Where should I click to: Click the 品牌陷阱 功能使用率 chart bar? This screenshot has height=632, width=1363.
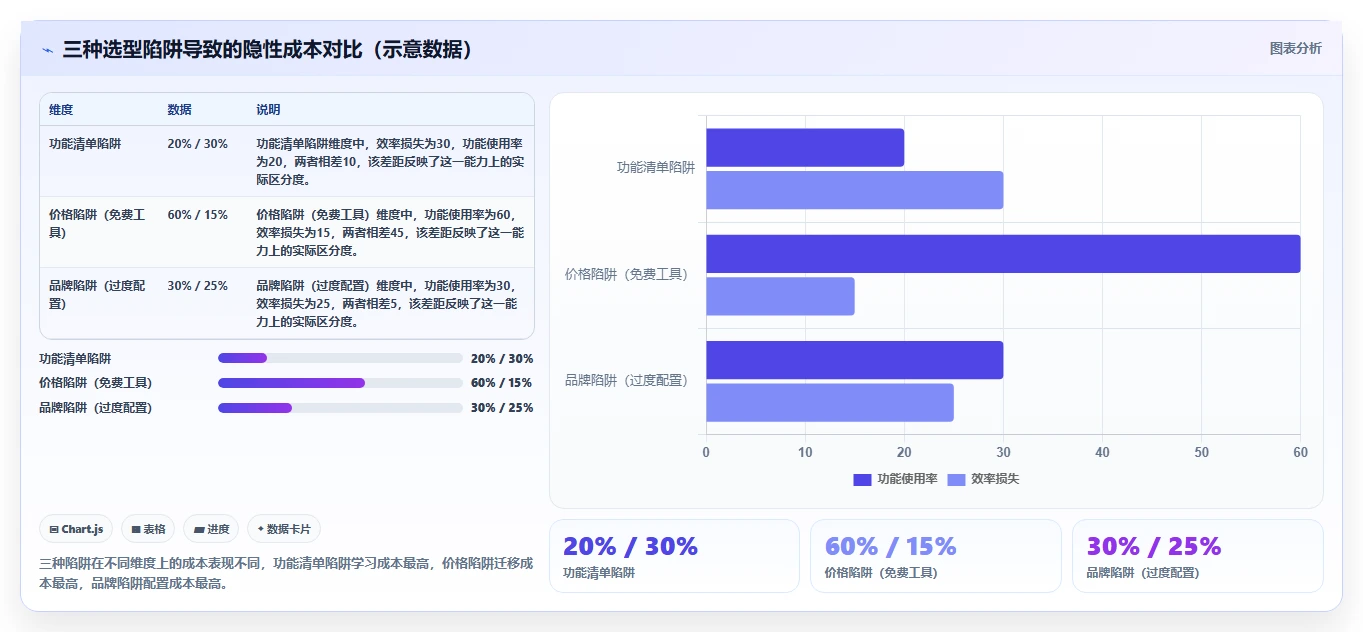tap(854, 360)
